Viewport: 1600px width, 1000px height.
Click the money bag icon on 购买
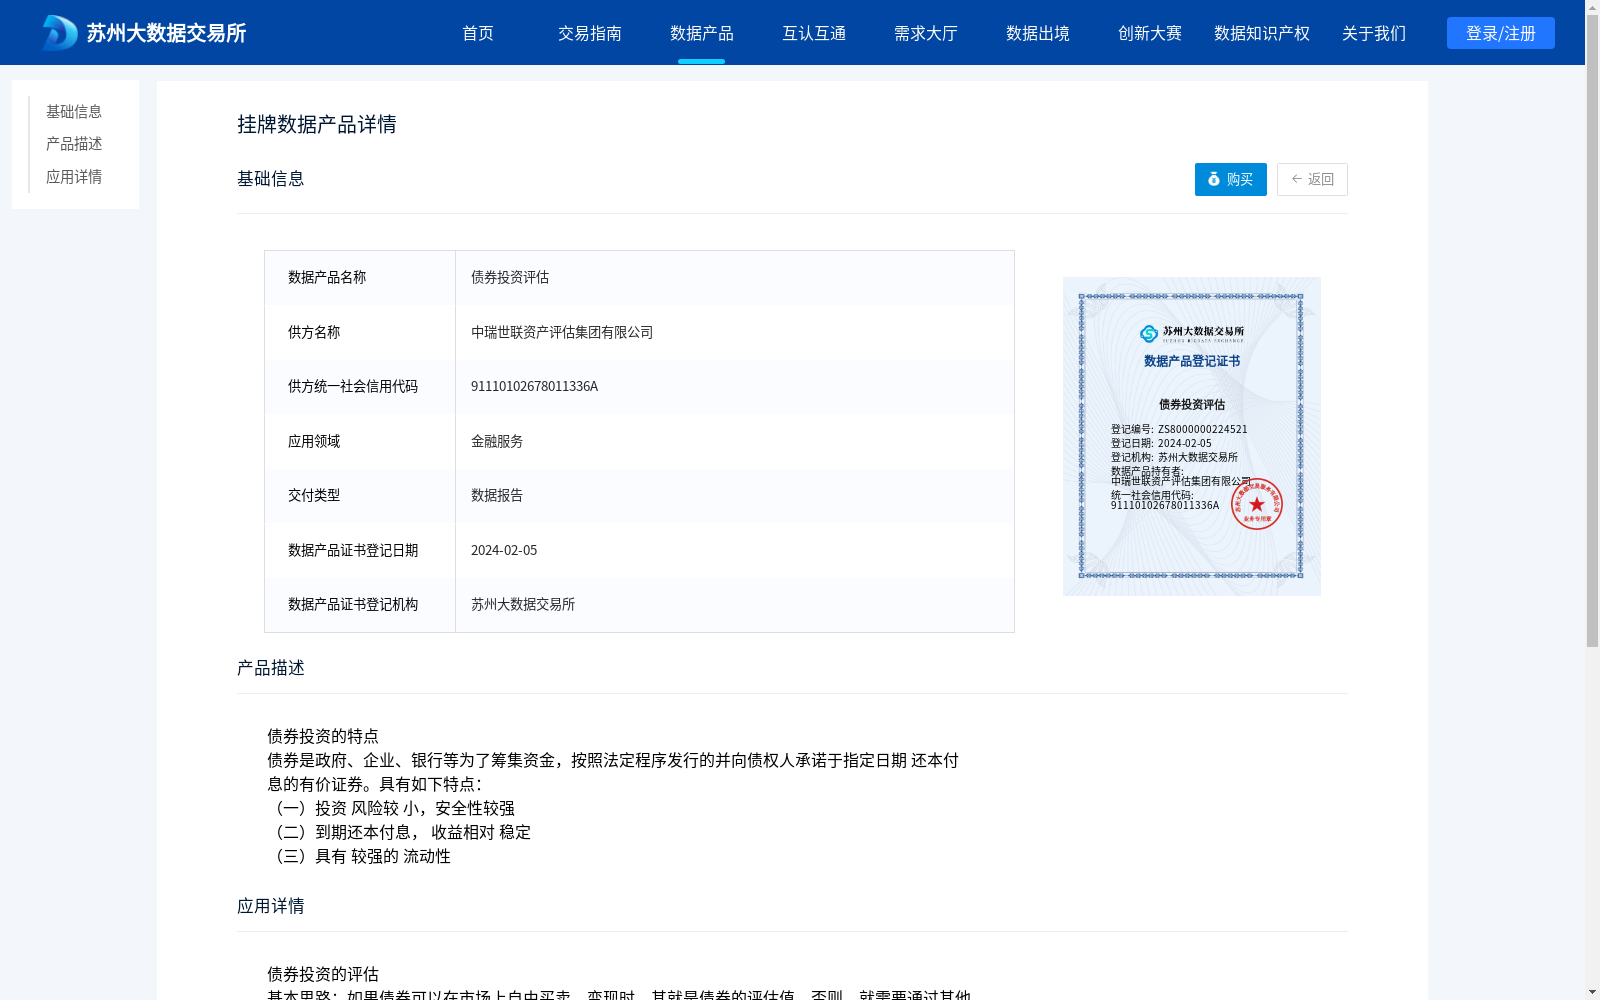tap(1214, 179)
